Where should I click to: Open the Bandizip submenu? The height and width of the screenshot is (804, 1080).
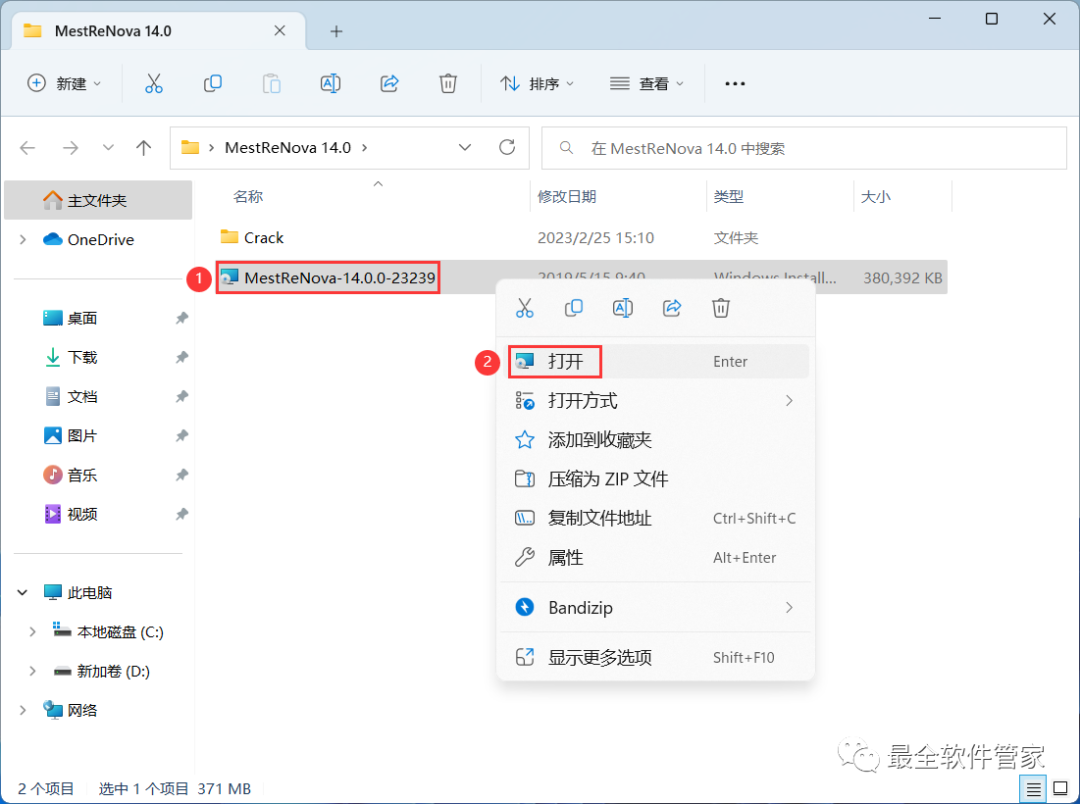coord(655,608)
